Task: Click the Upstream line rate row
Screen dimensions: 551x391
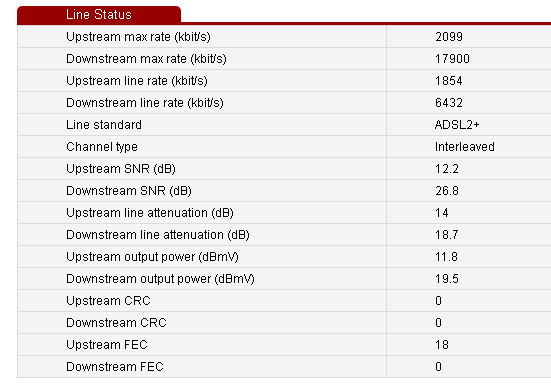Action: 284,81
